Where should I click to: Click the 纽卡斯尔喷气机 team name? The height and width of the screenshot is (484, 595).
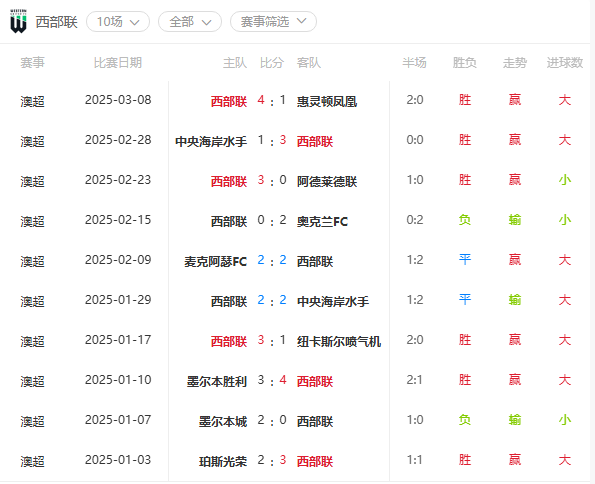click(338, 341)
